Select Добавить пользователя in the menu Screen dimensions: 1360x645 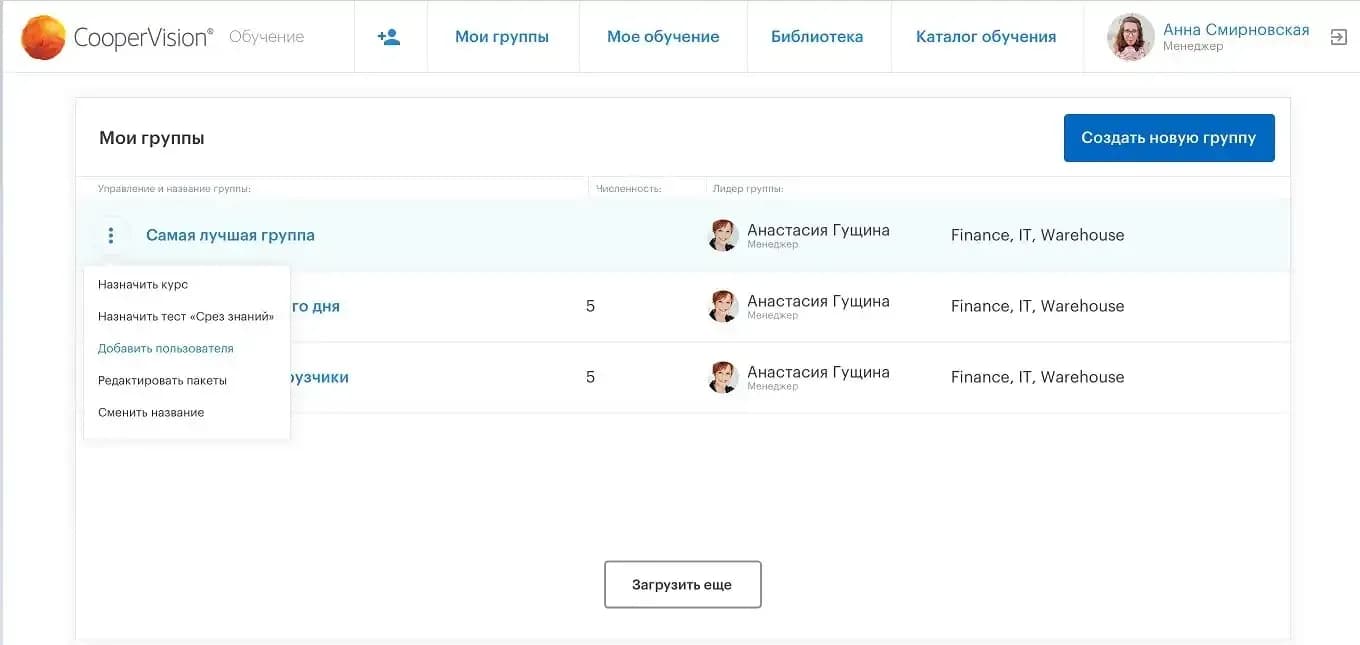(166, 349)
